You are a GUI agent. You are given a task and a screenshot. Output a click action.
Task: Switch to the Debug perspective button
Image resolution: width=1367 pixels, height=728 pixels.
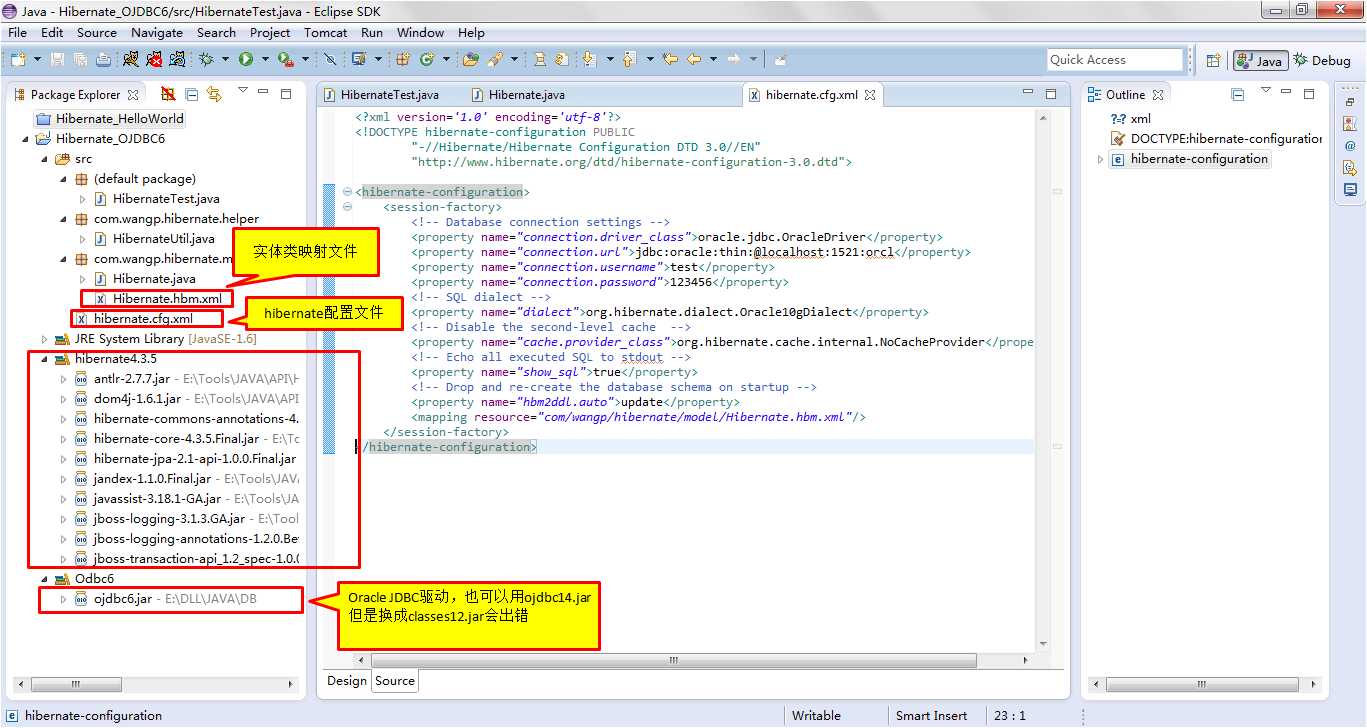tap(1322, 60)
